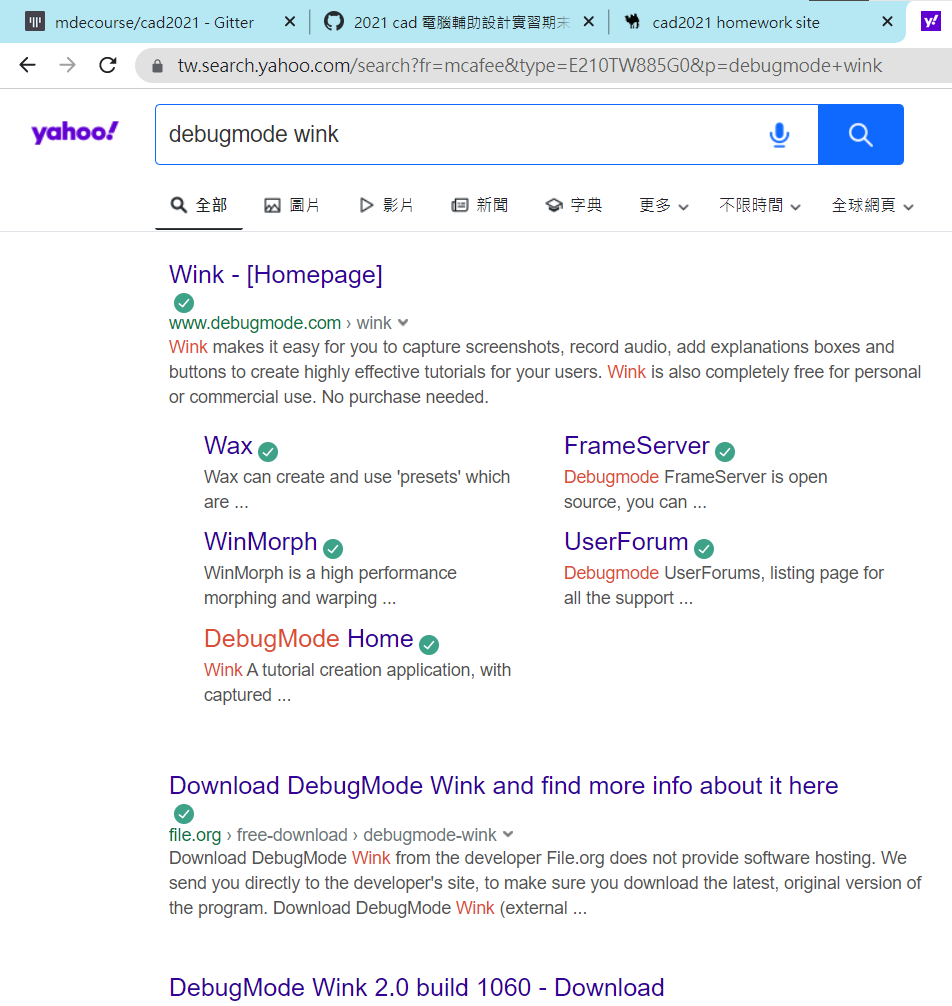Click the browser back arrow
The width and height of the screenshot is (952, 1006).
(28, 65)
